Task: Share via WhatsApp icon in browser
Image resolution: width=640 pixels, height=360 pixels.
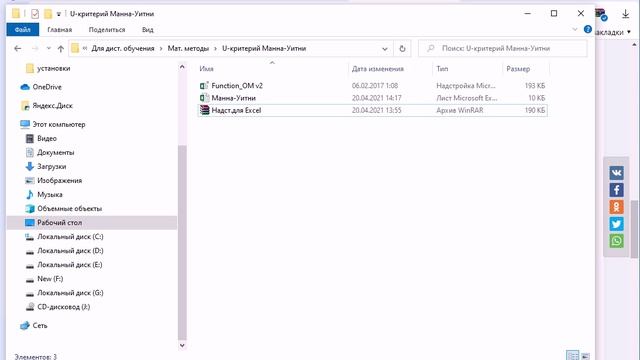Action: point(616,241)
